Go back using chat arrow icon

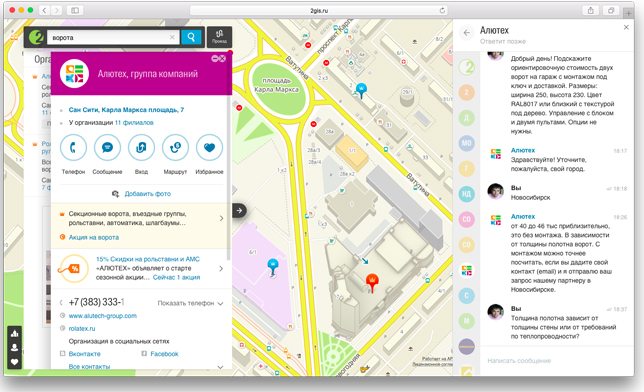coord(467,33)
